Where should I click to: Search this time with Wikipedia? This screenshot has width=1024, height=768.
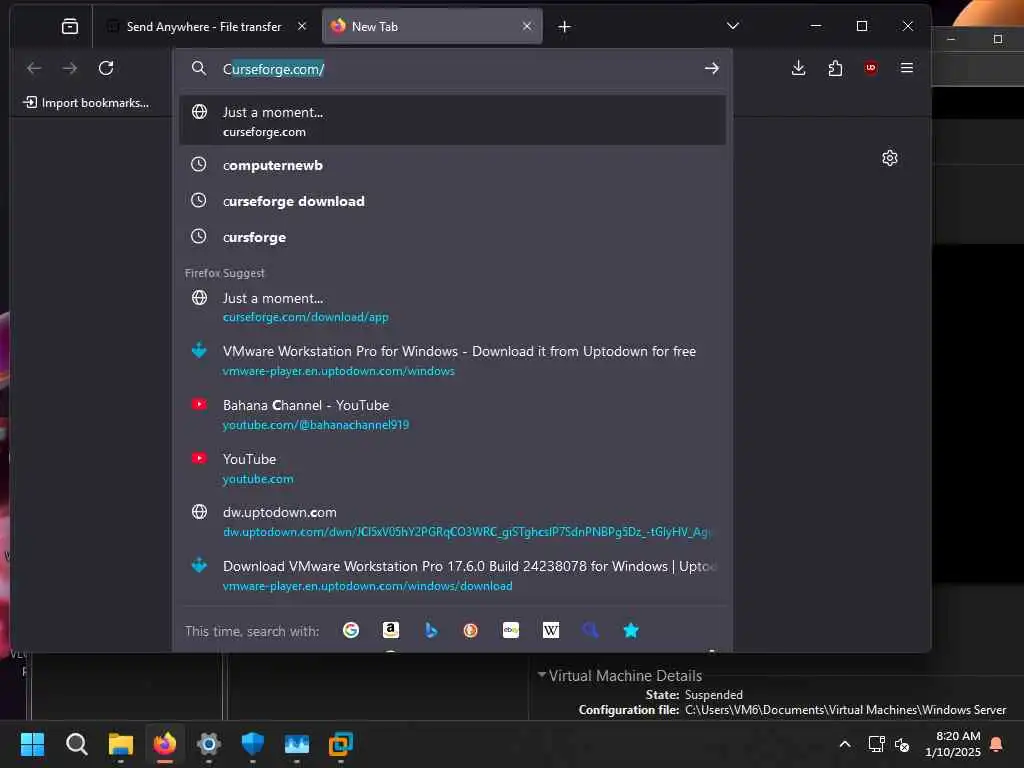coord(551,630)
